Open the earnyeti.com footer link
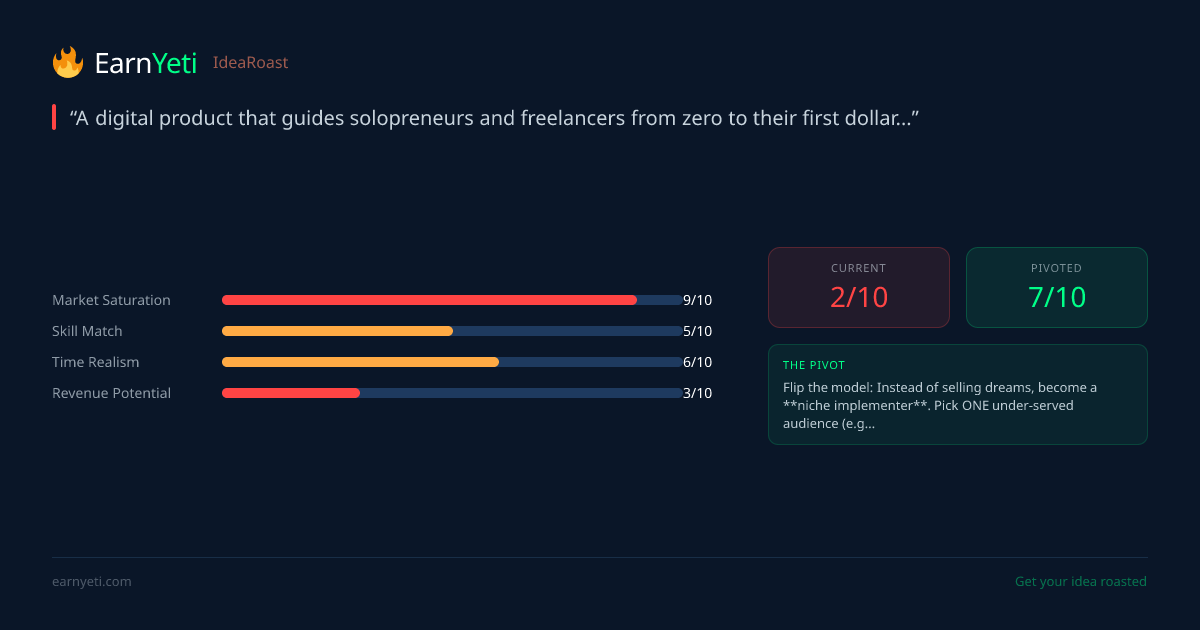 (x=91, y=582)
